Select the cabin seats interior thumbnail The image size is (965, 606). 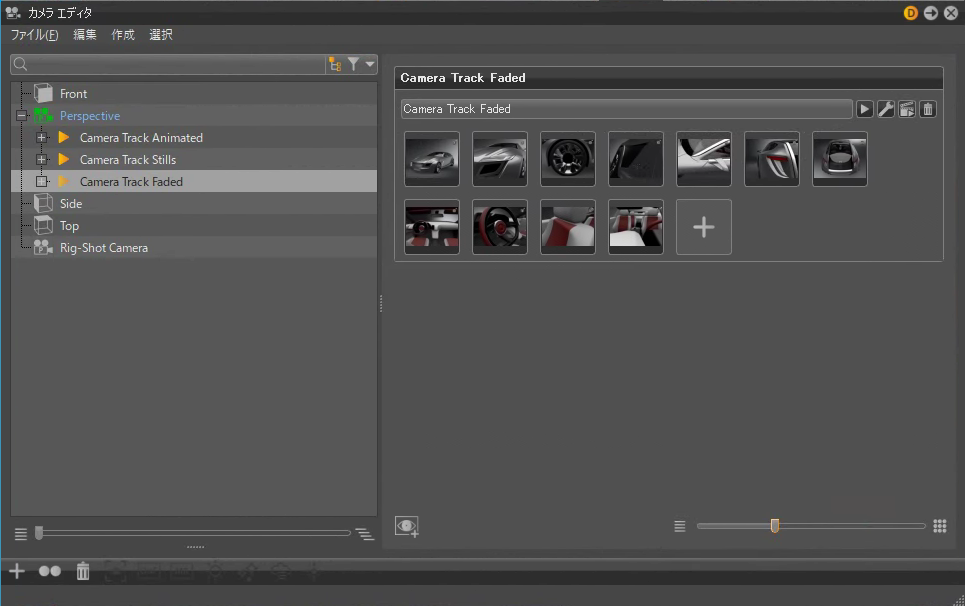click(636, 227)
